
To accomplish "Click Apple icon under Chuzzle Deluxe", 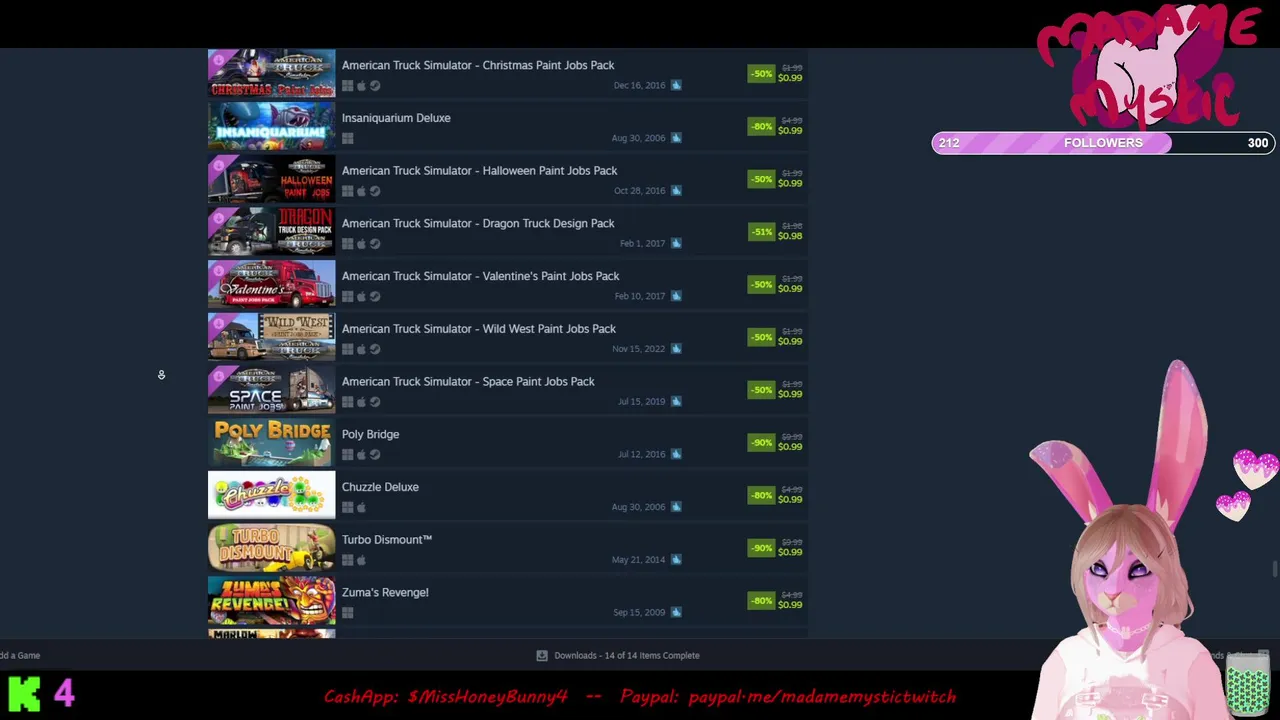I will pos(361,508).
